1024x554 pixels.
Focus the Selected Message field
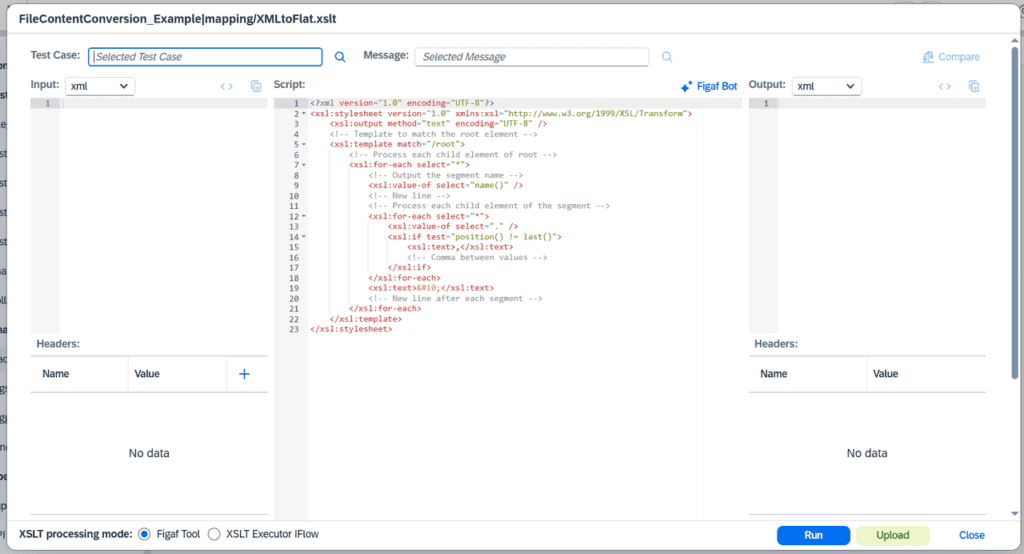(532, 57)
